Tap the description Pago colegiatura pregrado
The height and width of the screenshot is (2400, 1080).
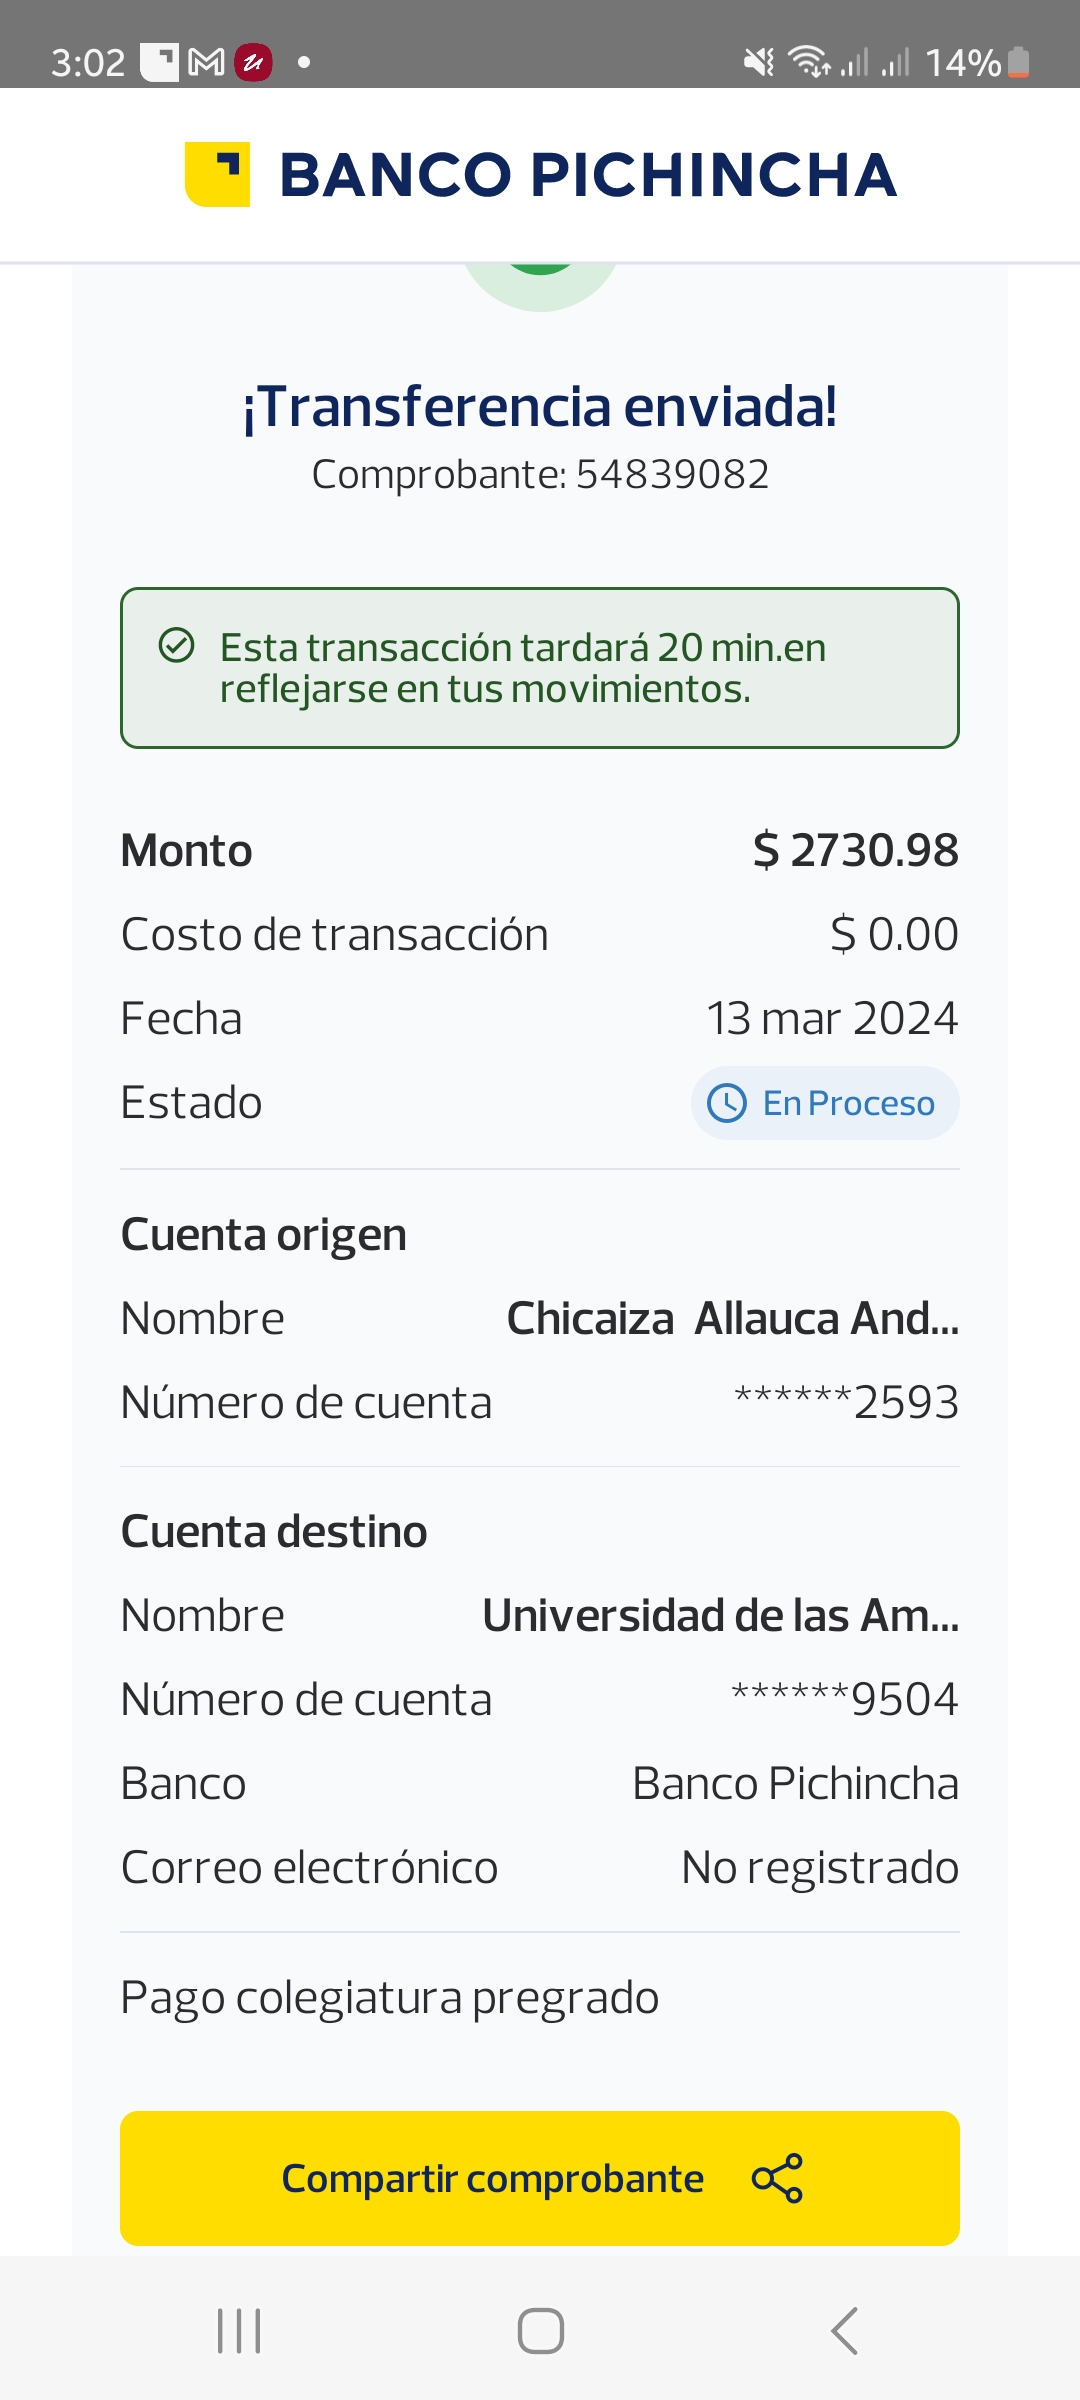pyautogui.click(x=389, y=1998)
